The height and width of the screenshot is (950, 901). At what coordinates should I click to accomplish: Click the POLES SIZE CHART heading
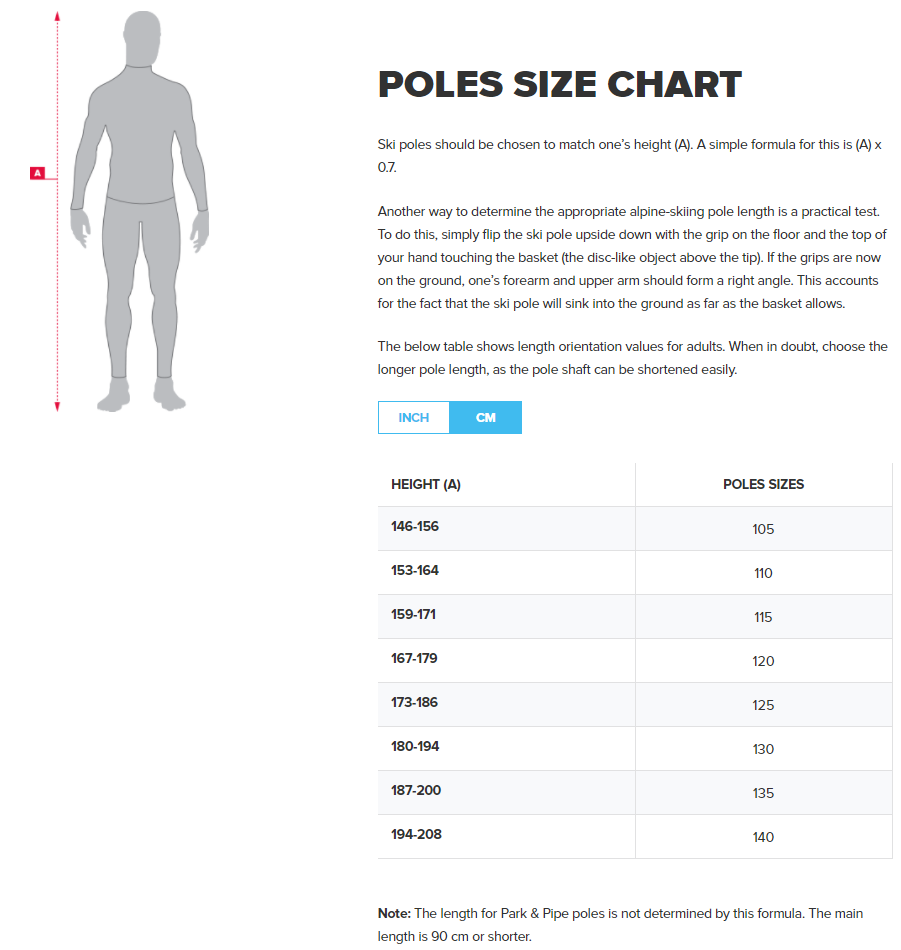point(560,85)
